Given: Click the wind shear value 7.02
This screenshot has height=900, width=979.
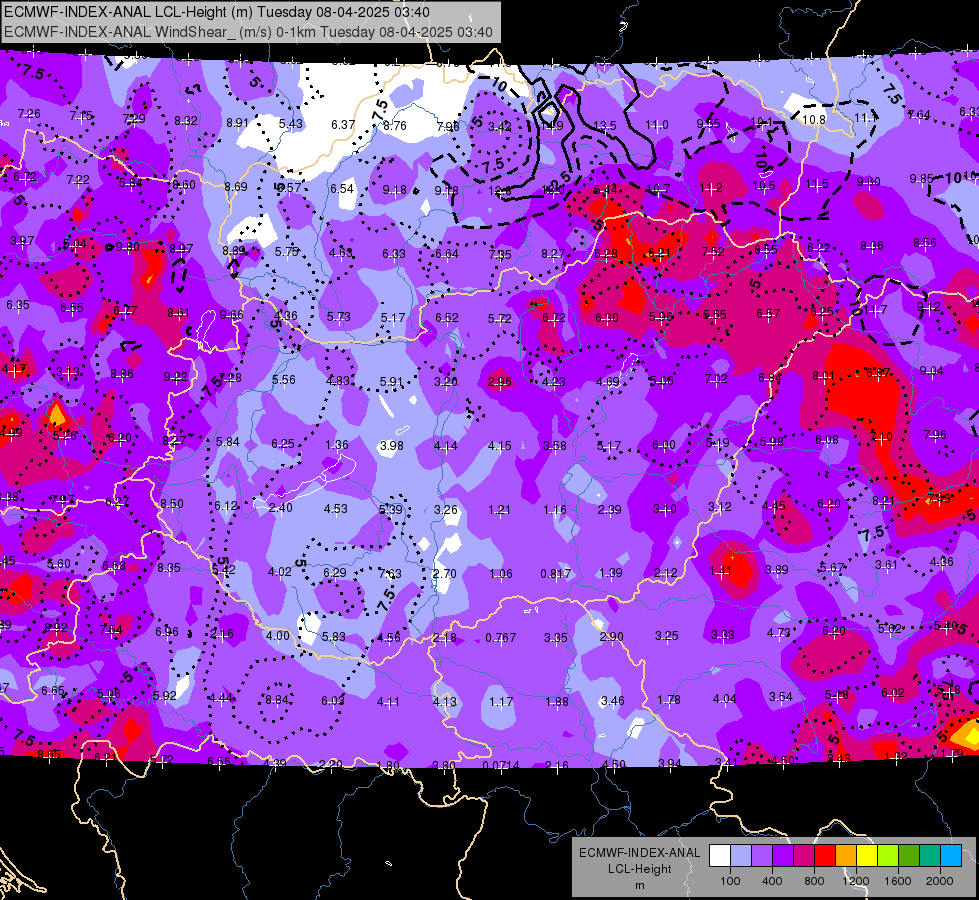Looking at the screenshot, I should (x=716, y=378).
